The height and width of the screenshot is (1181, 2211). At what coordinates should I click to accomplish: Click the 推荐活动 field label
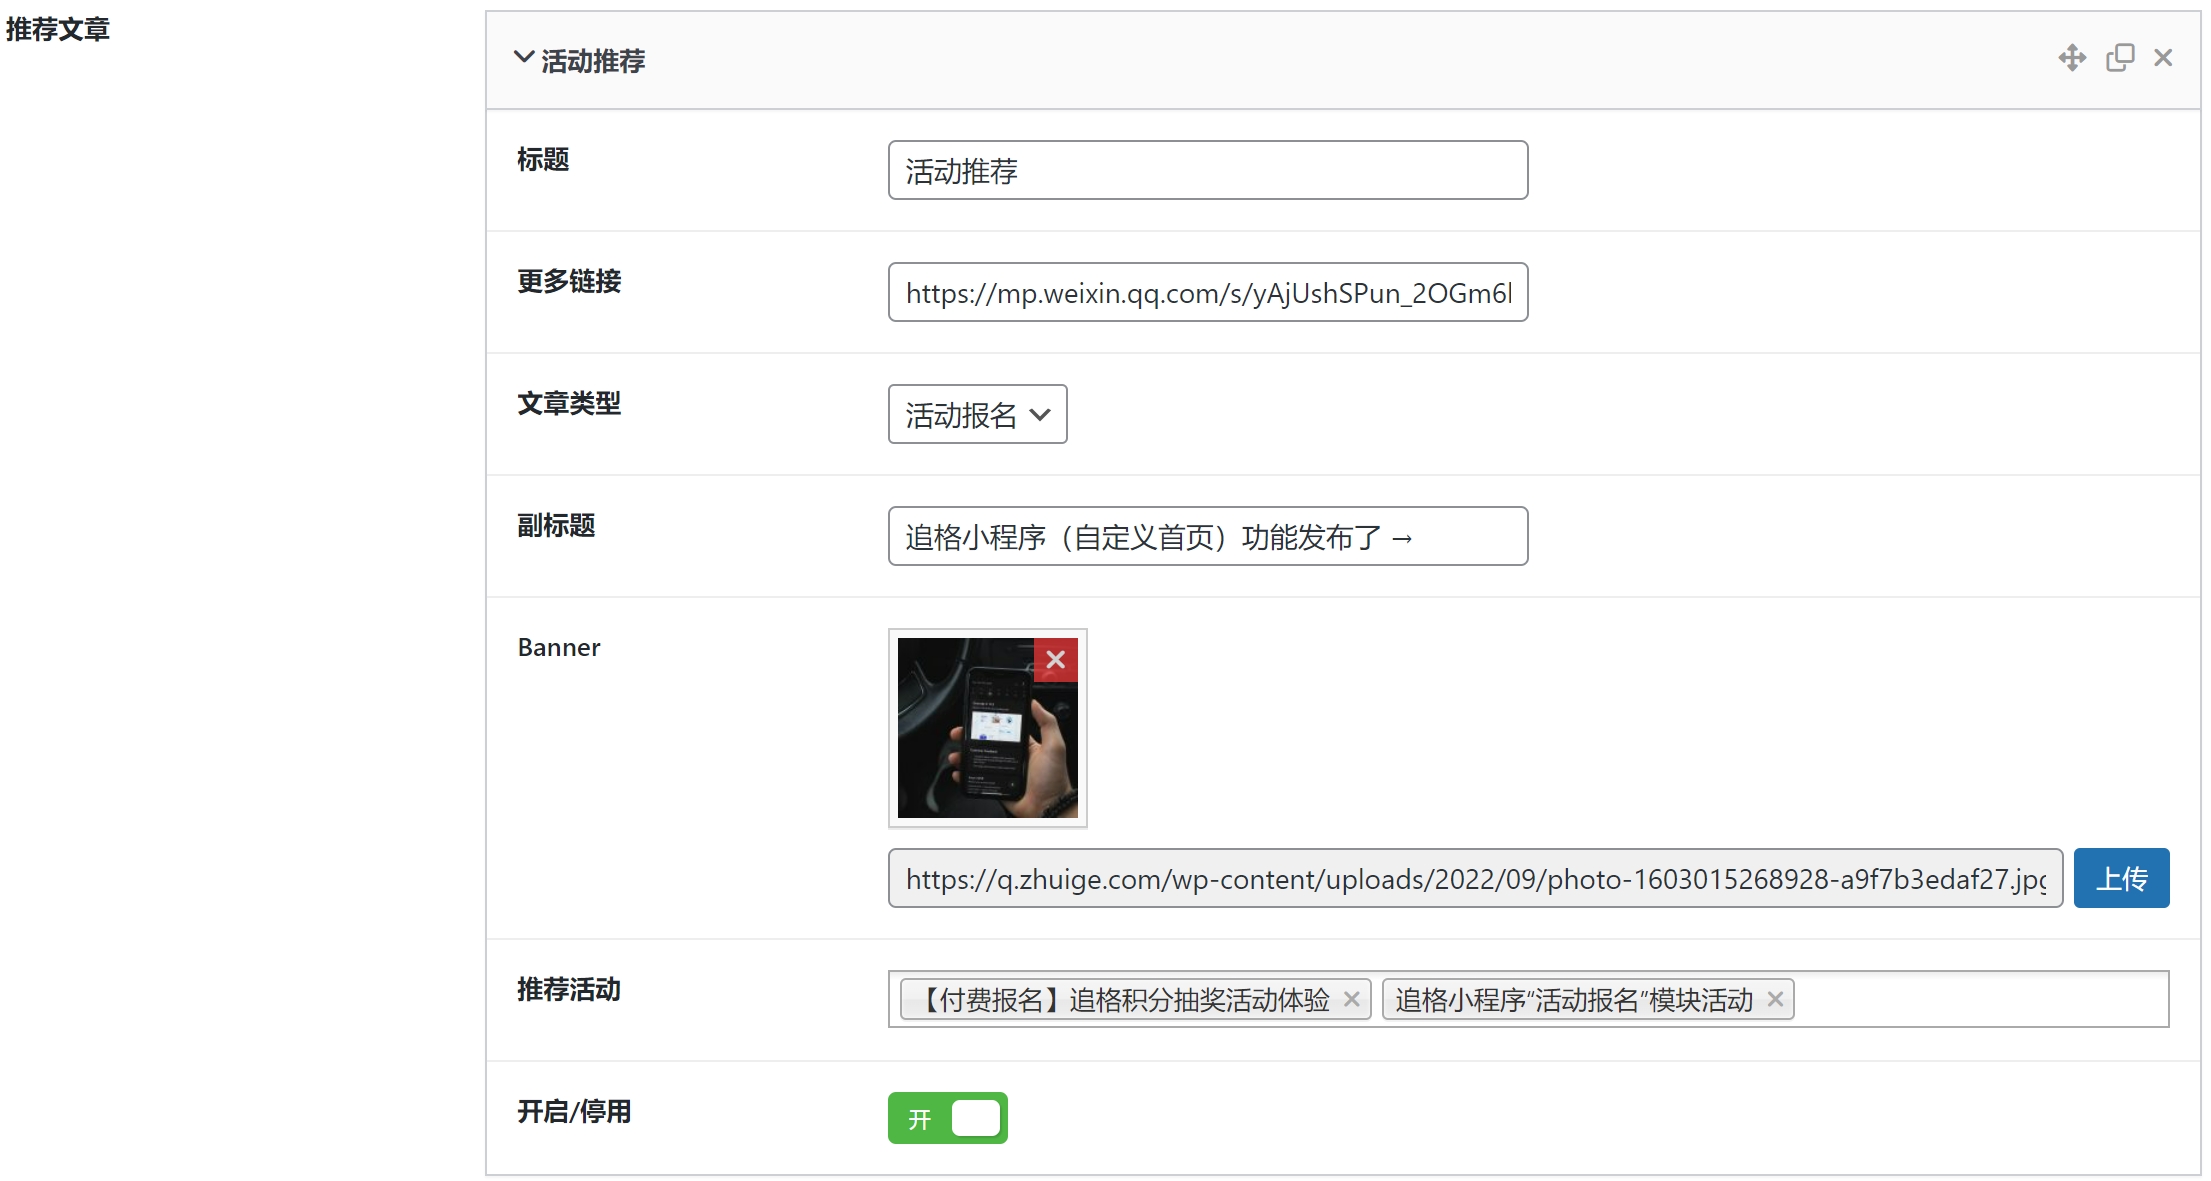pyautogui.click(x=569, y=989)
